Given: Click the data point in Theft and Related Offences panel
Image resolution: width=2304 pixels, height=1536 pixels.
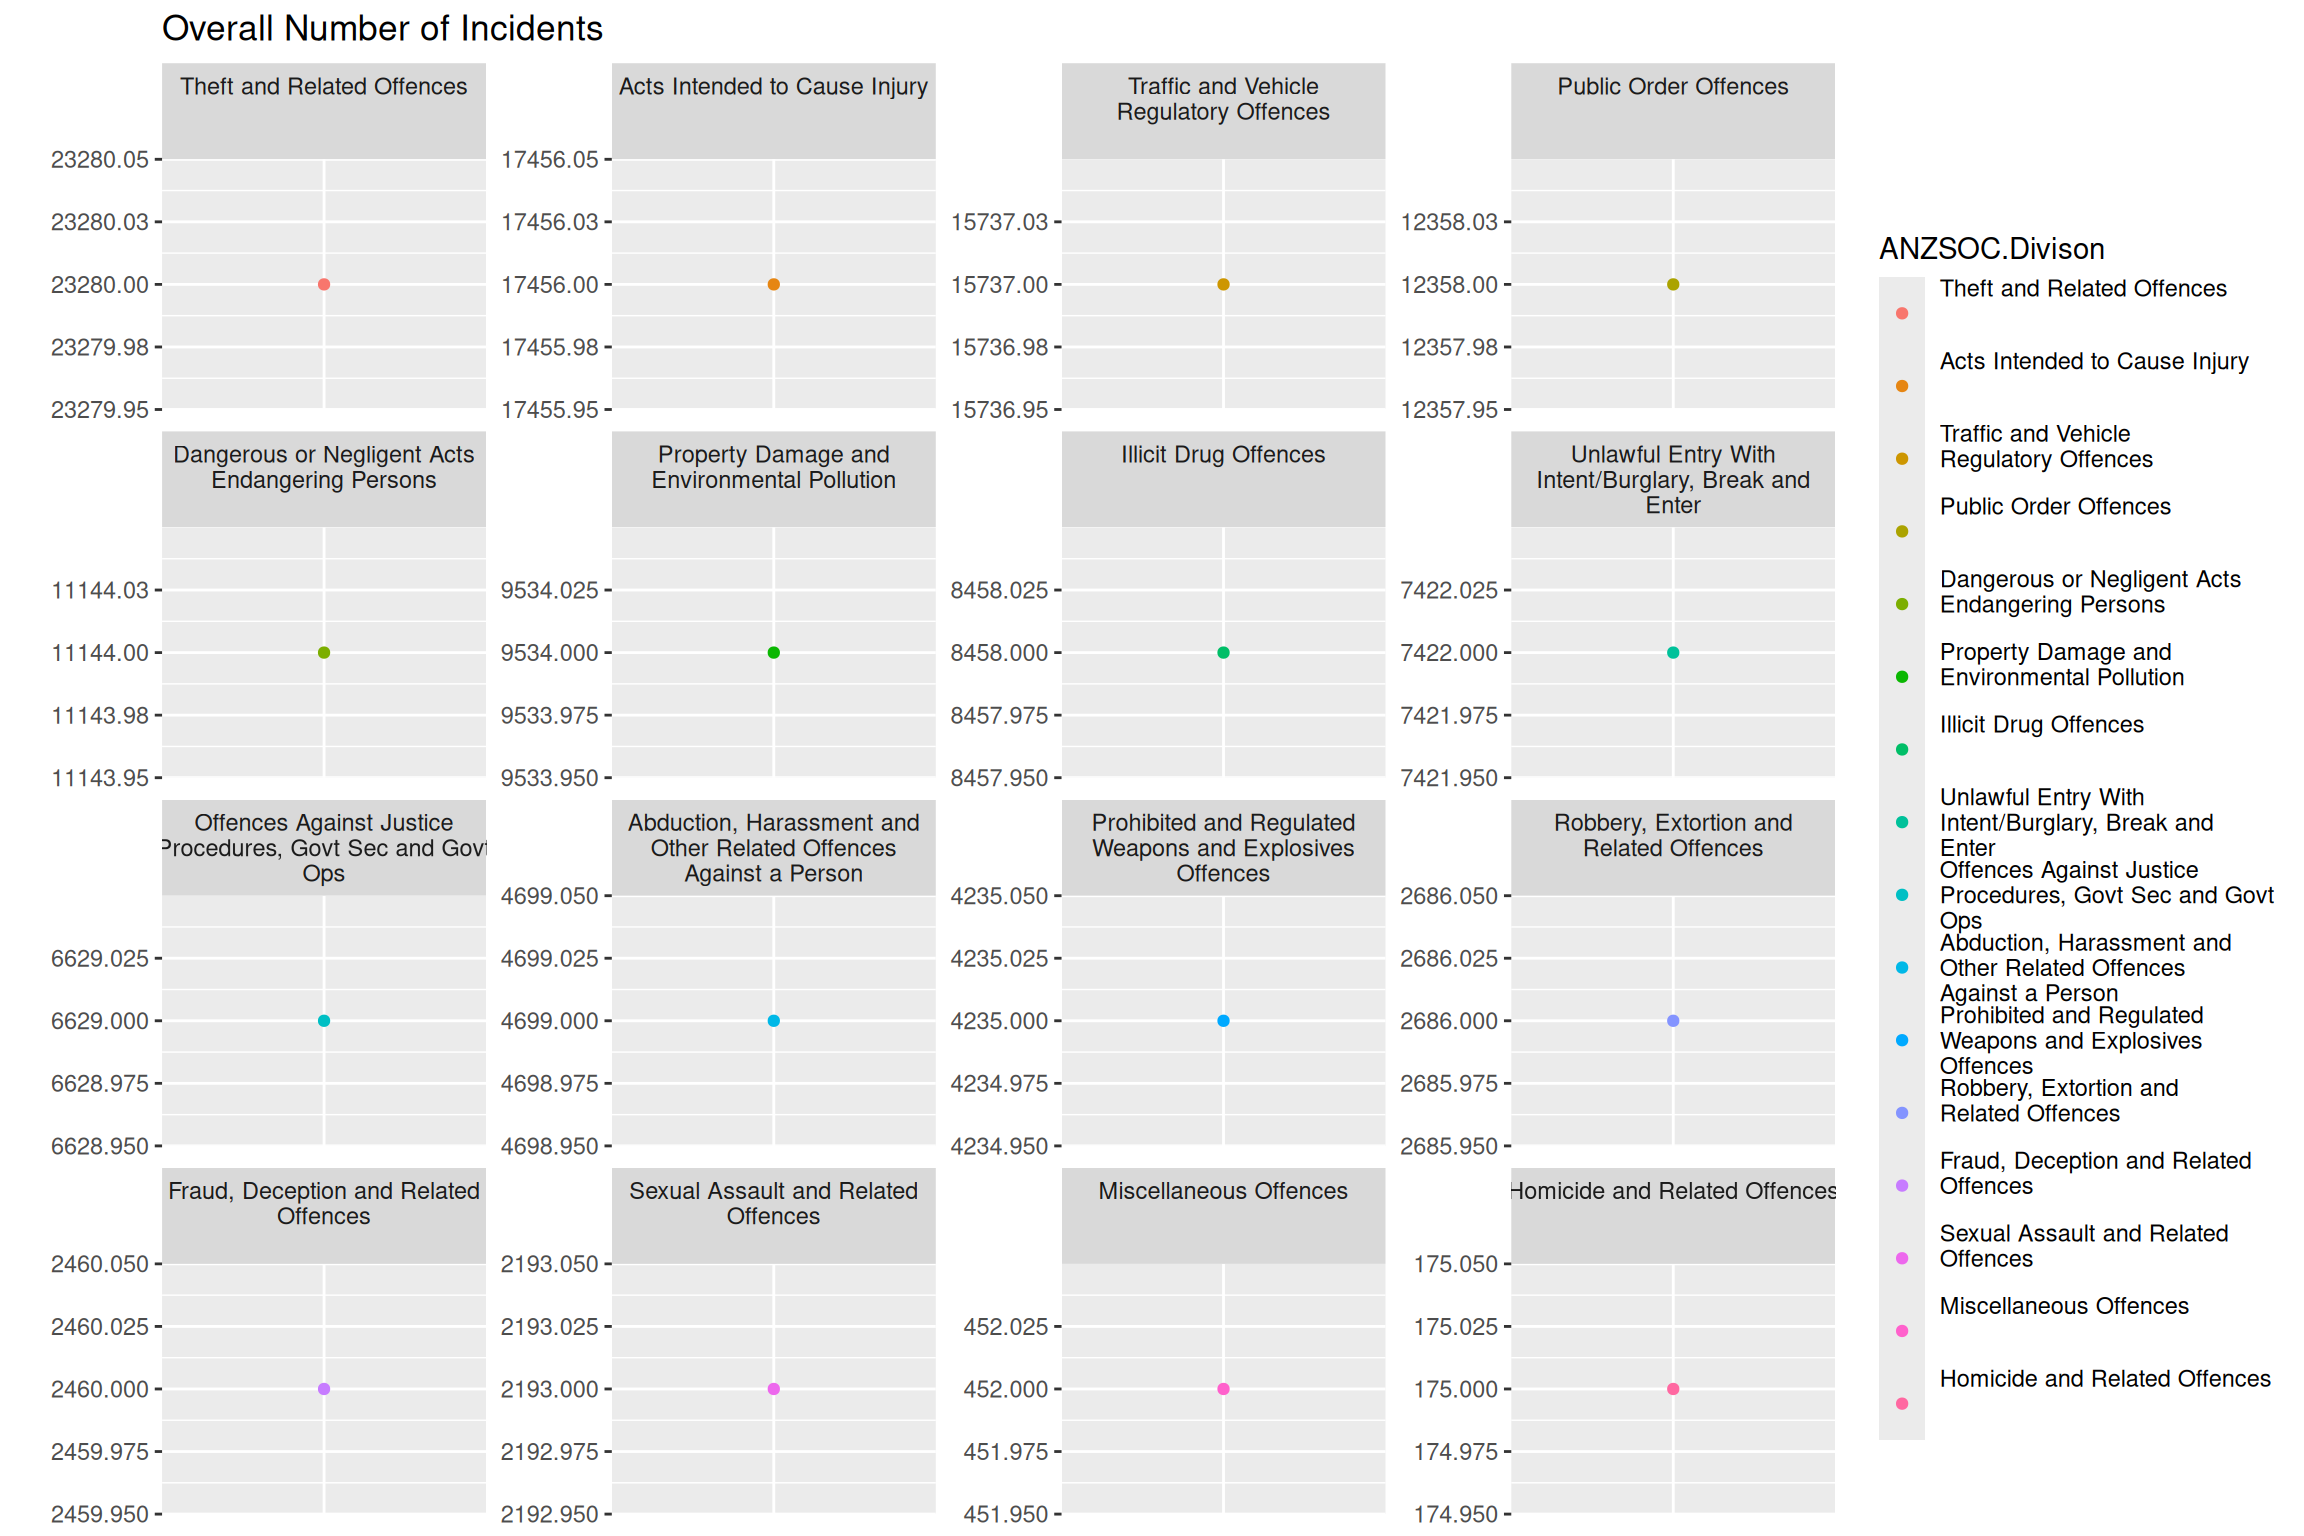Looking at the screenshot, I should (324, 285).
